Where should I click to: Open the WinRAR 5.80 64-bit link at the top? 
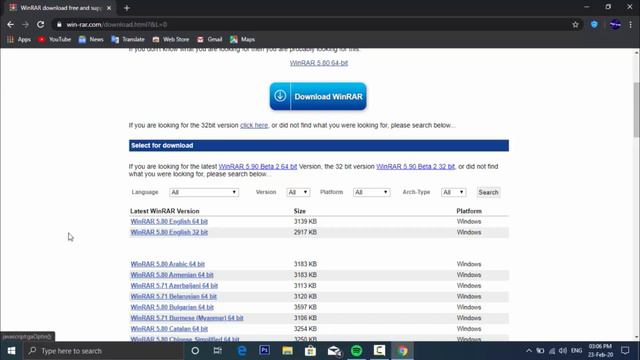pyautogui.click(x=319, y=63)
